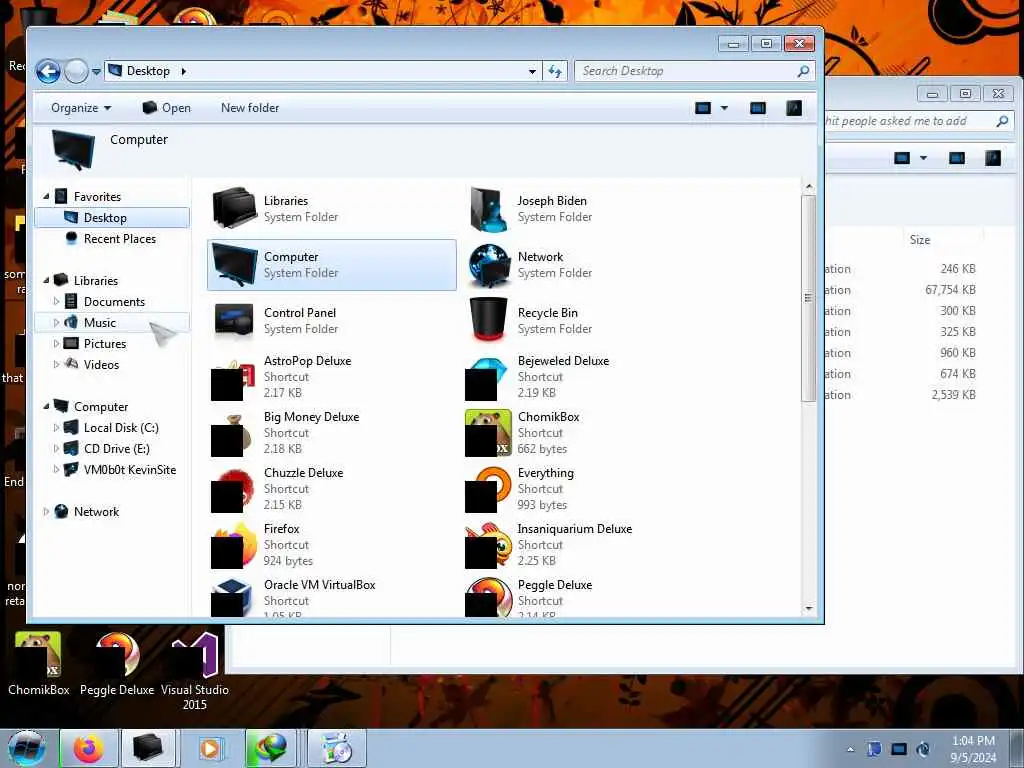Viewport: 1024px width, 768px height.
Task: Select the Recycle Bin icon
Action: (488, 319)
